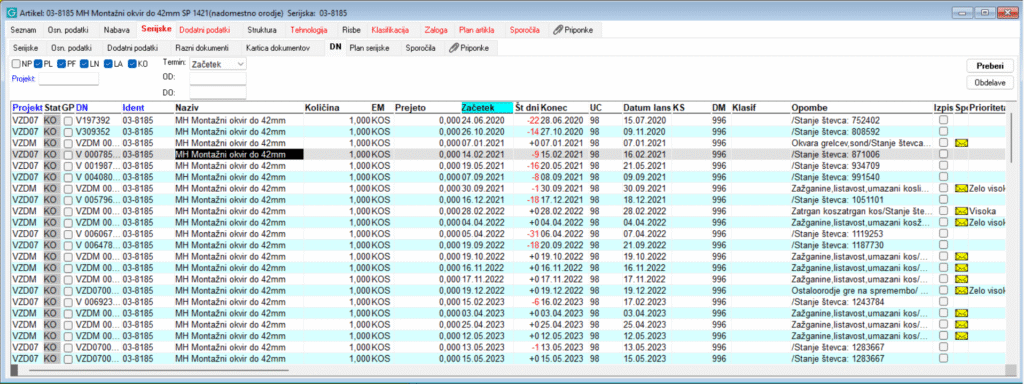The height and width of the screenshot is (384, 1024).
Task: Click the envelope icon in the 28.02.2022 row
Action: coord(961,211)
